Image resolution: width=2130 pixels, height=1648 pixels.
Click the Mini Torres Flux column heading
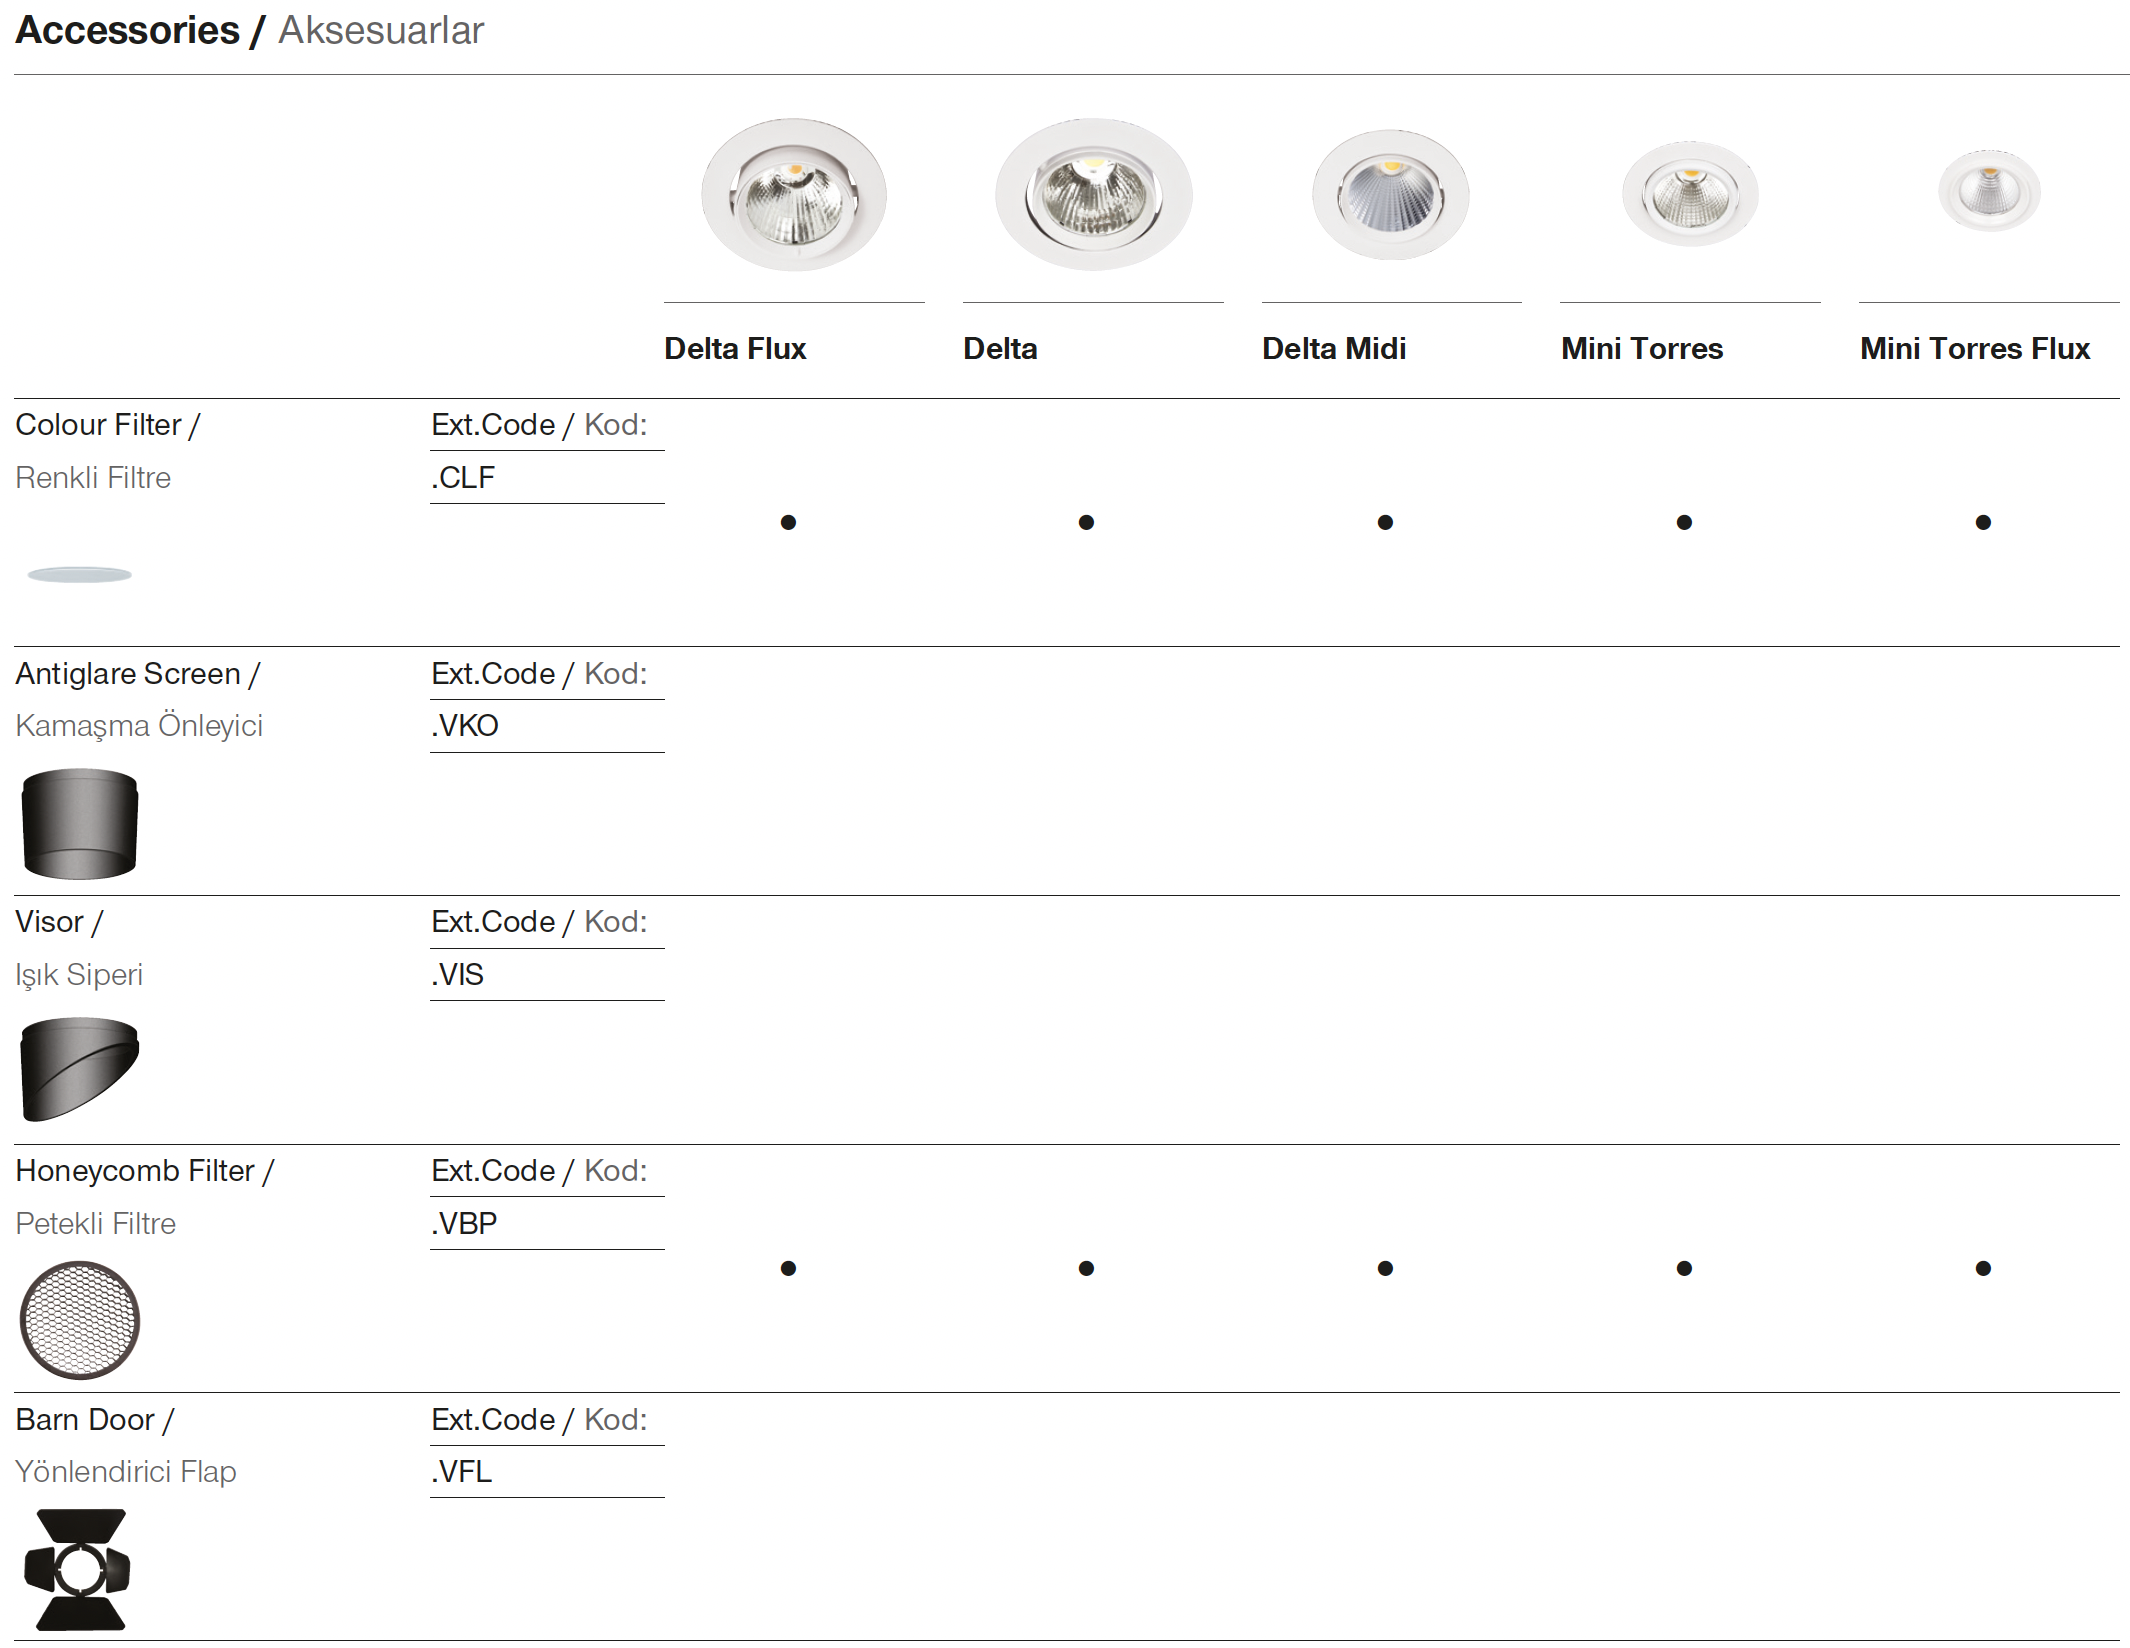1974,349
